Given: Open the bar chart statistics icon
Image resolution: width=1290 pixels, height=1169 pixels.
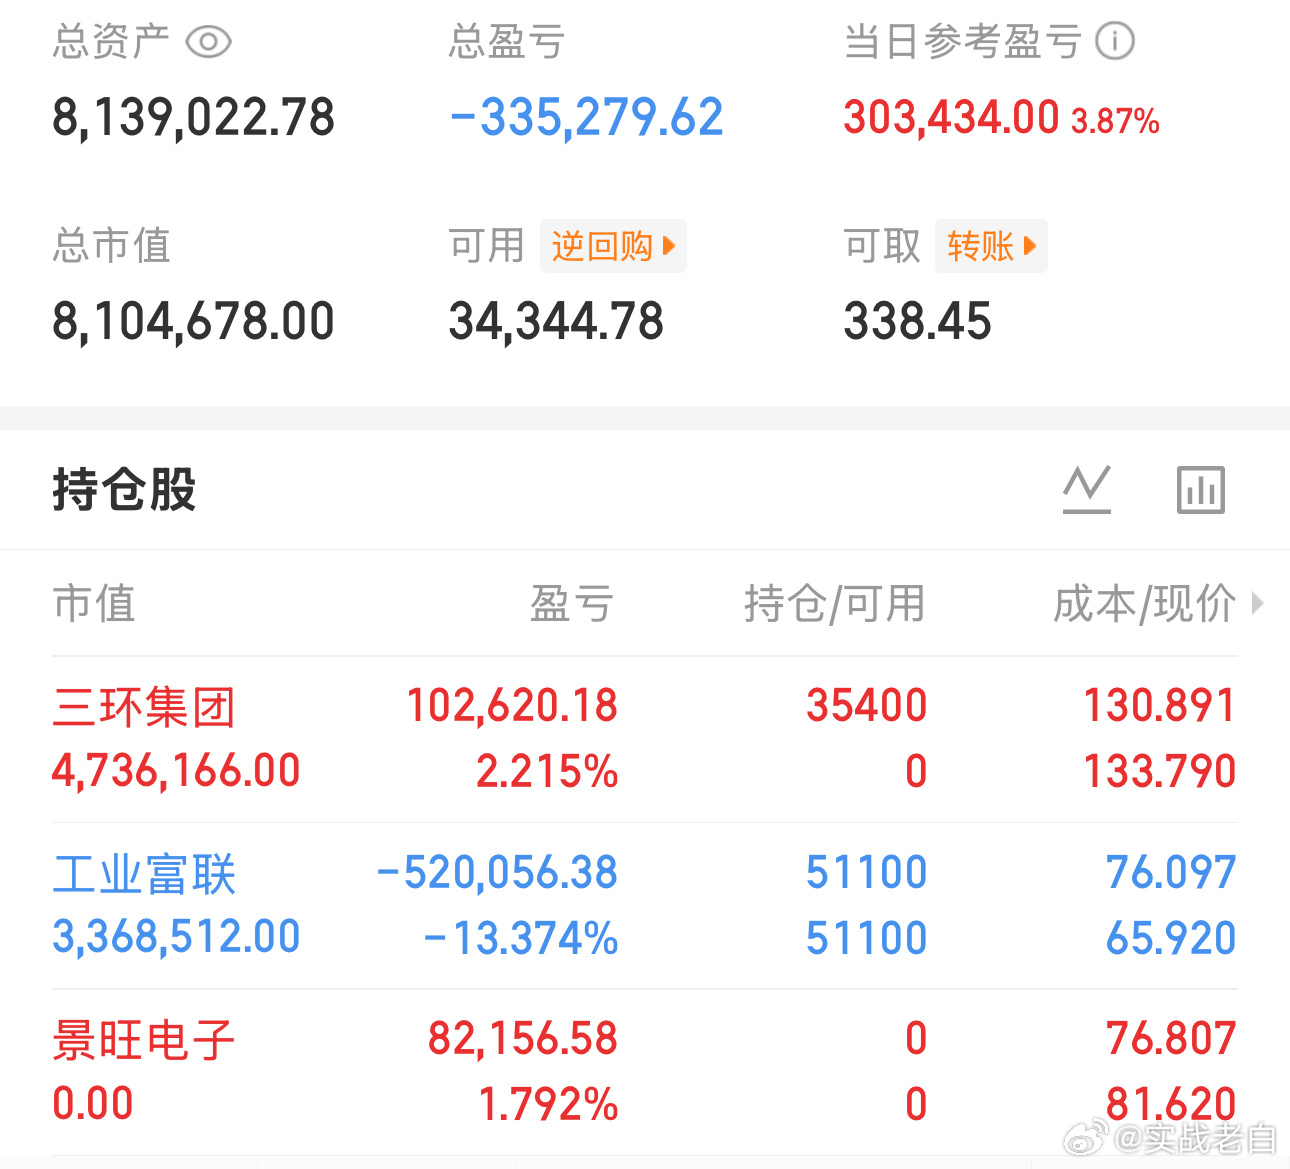Looking at the screenshot, I should pyautogui.click(x=1200, y=489).
